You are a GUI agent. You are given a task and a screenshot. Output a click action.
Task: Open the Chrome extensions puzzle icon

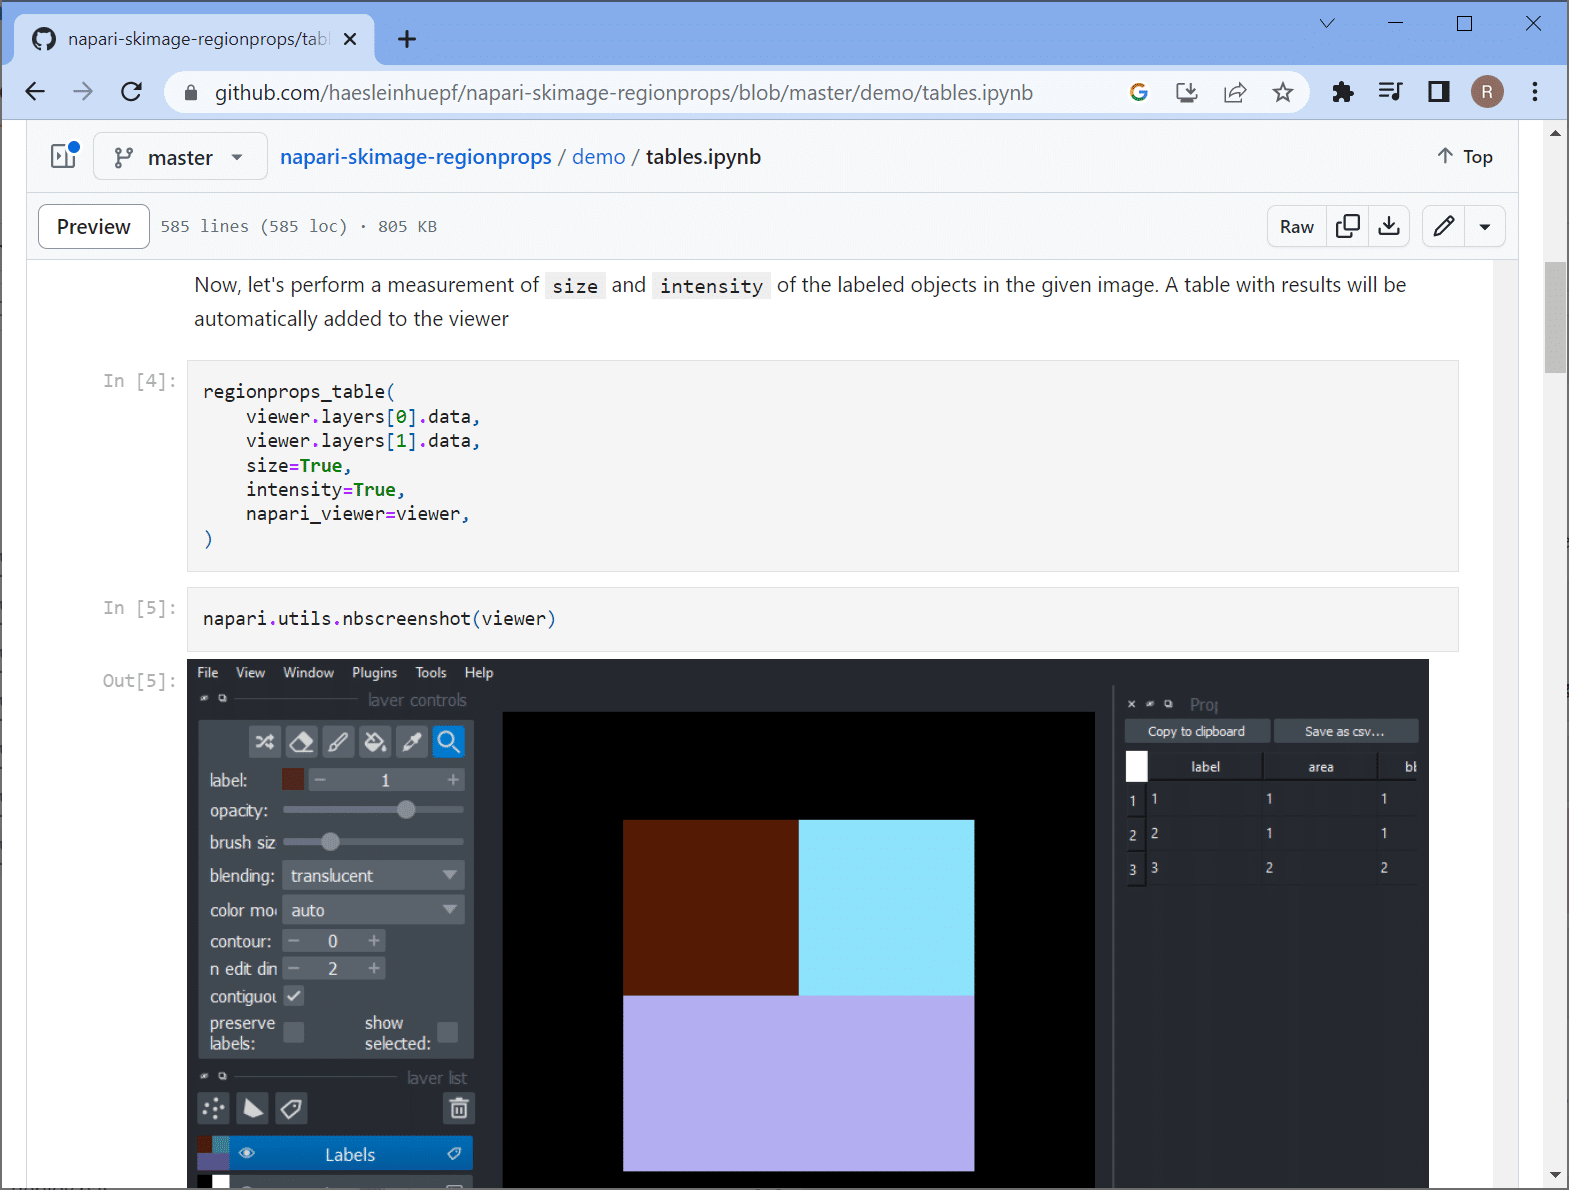(1342, 92)
